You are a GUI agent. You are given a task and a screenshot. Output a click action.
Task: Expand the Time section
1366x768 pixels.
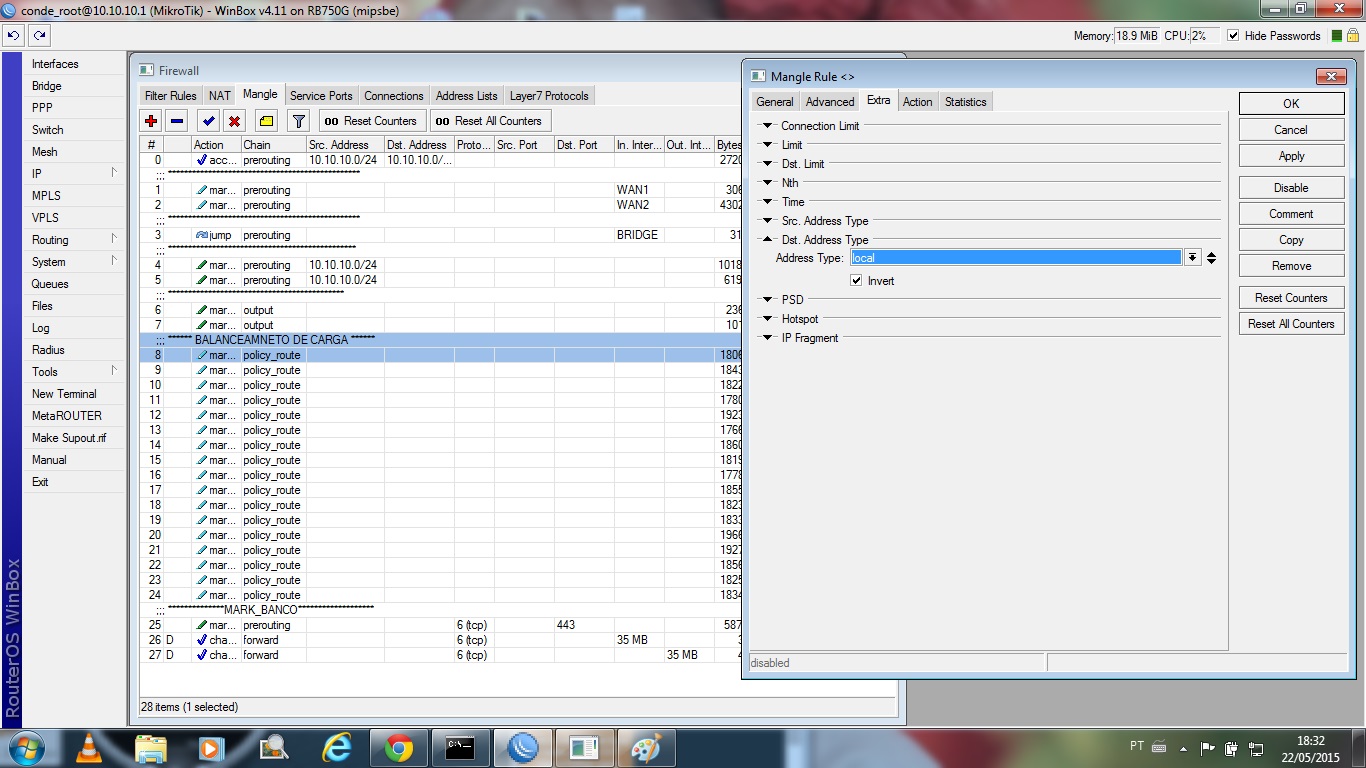coord(768,202)
